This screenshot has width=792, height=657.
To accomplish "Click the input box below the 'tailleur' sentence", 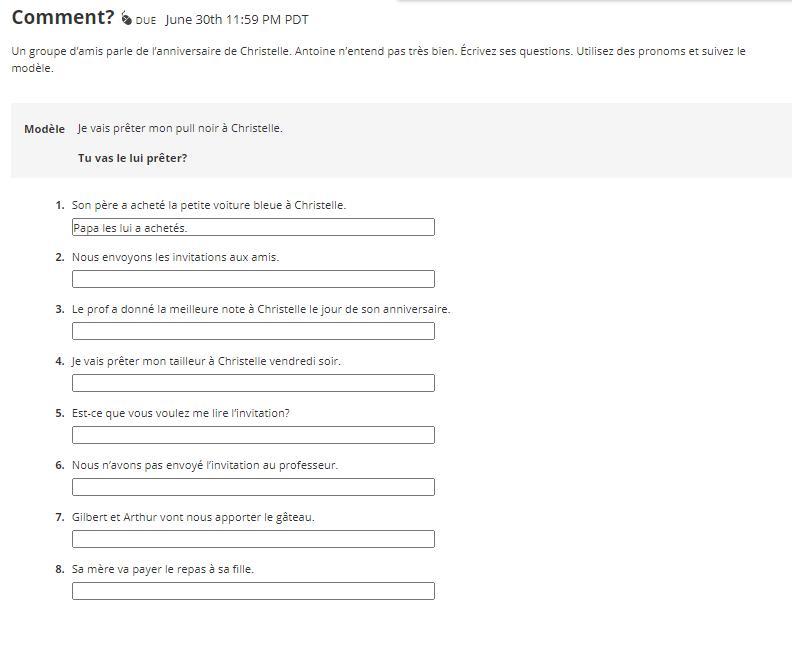I will click(x=253, y=383).
